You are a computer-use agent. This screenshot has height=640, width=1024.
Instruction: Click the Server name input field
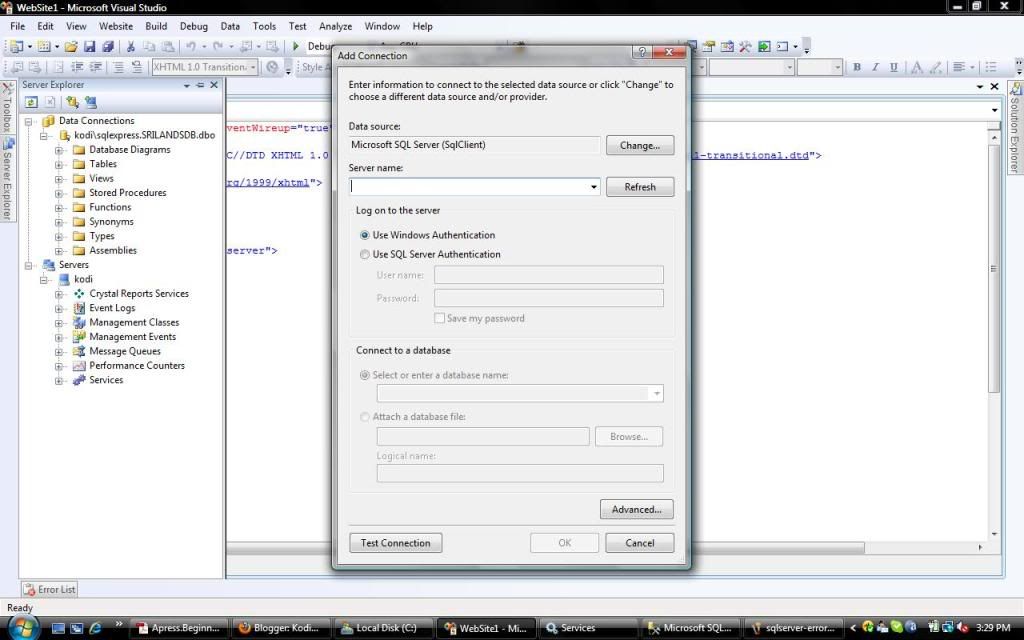pyautogui.click(x=475, y=187)
